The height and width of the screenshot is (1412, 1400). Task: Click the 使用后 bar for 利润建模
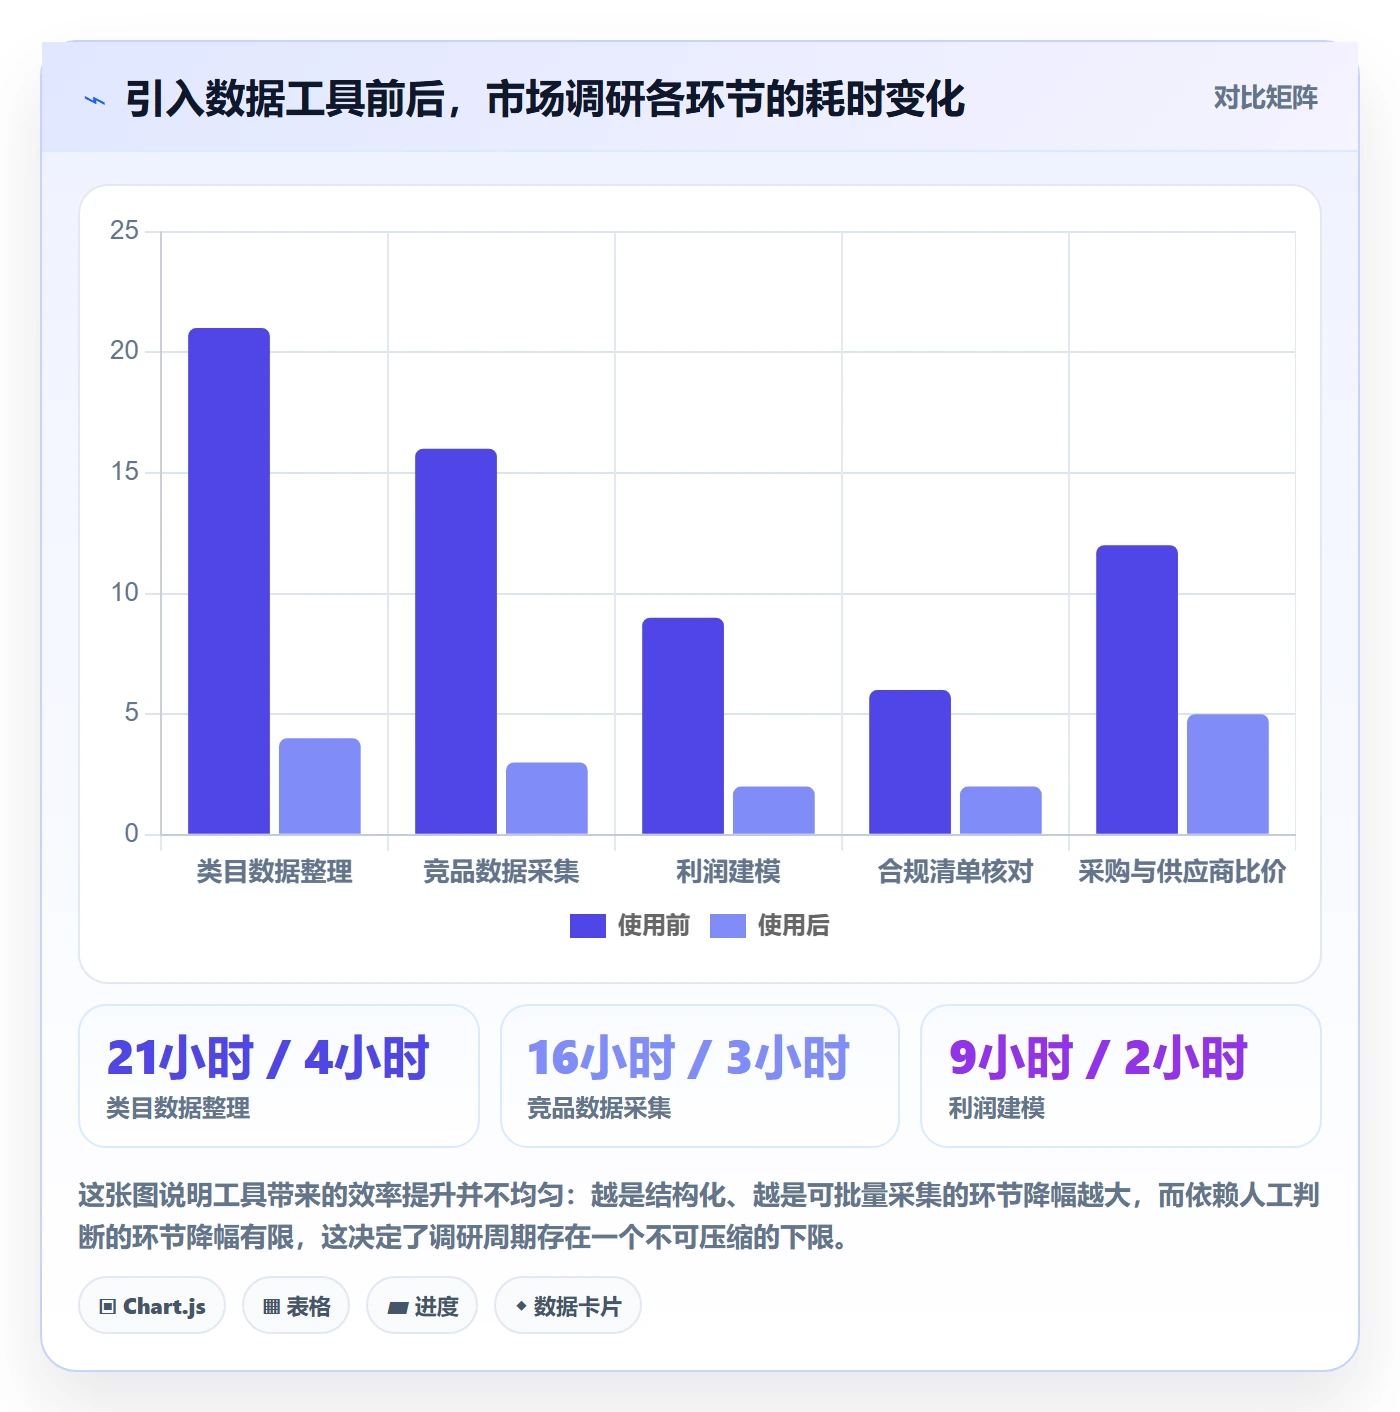click(774, 810)
